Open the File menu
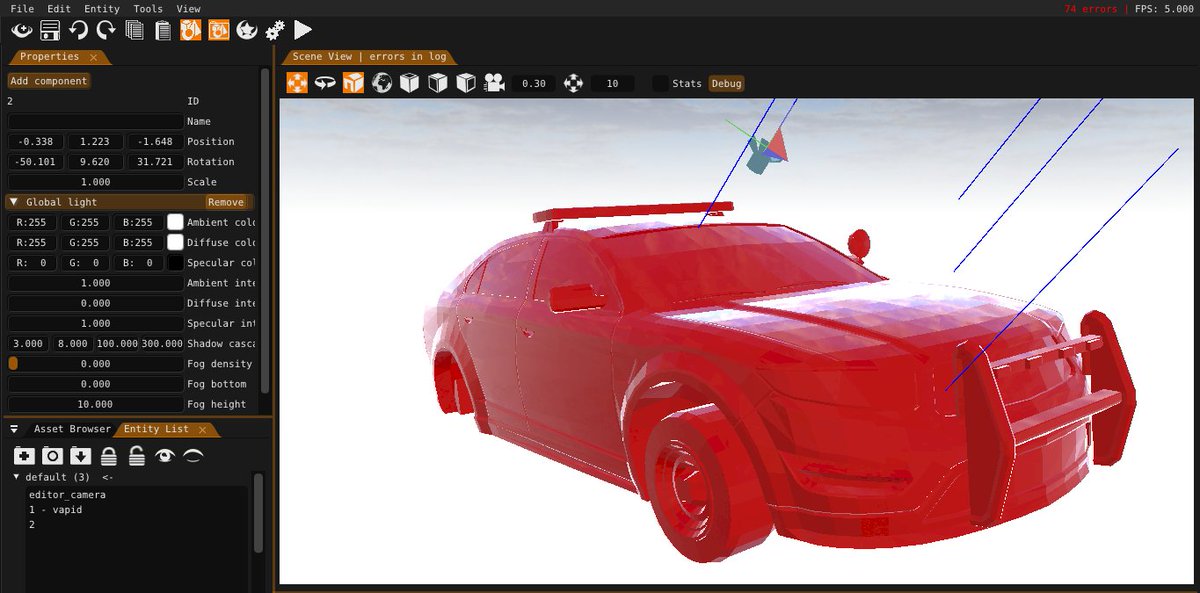The height and width of the screenshot is (593, 1200). coord(22,9)
